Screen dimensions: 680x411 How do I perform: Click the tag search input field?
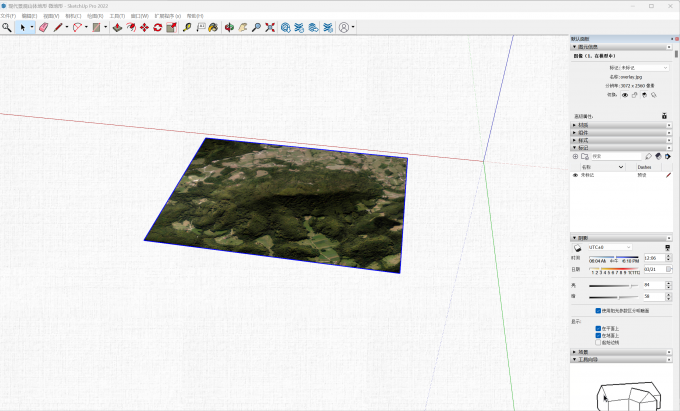click(616, 156)
